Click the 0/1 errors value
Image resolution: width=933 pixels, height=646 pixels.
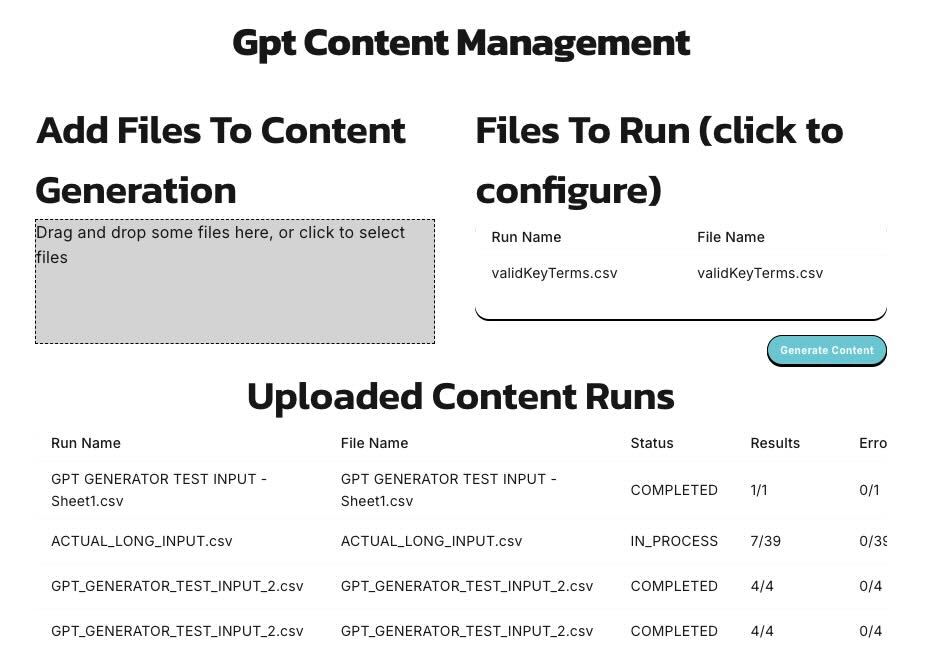click(869, 490)
